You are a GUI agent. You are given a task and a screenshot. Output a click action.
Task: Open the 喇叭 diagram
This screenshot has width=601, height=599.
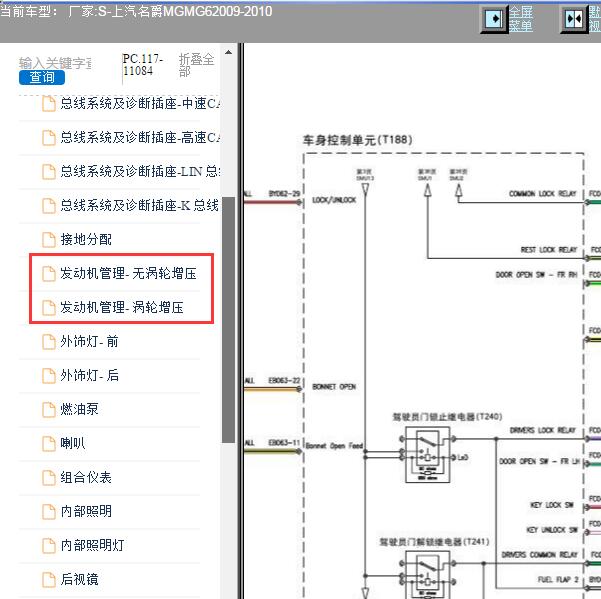[x=73, y=443]
